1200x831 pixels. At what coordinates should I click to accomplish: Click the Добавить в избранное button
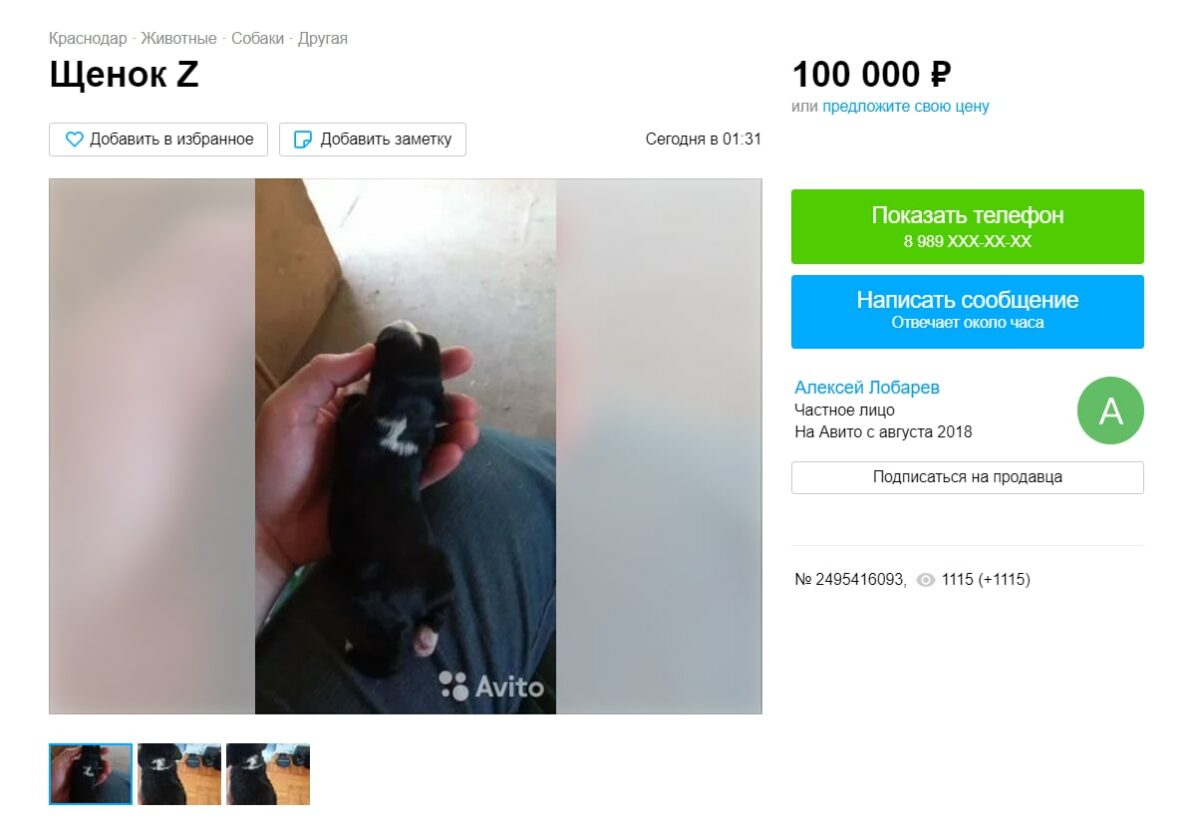(158, 140)
